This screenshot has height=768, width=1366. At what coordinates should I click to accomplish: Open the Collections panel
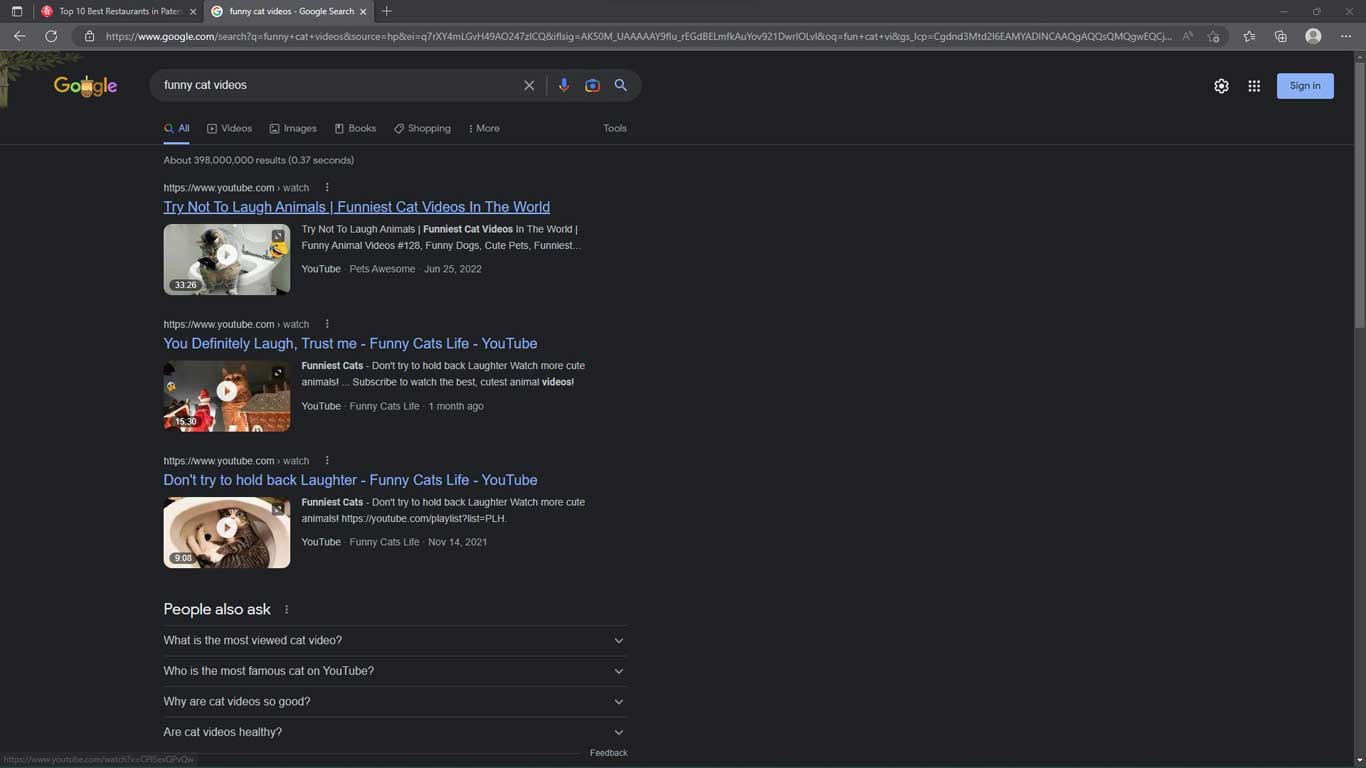point(1281,36)
